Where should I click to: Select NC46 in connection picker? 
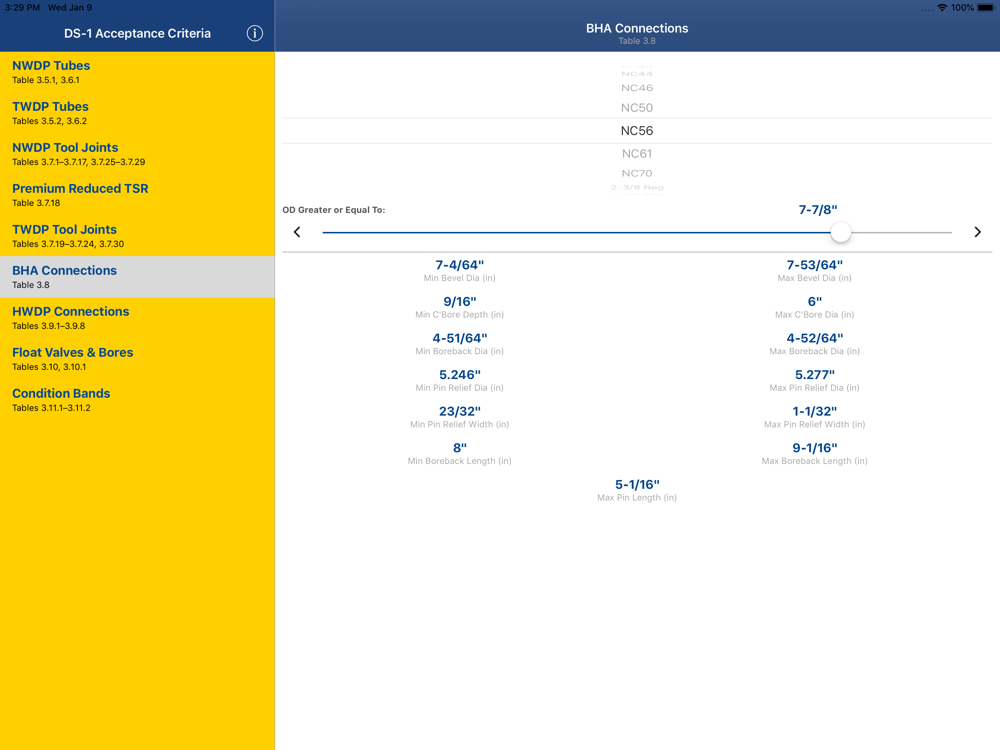click(636, 88)
